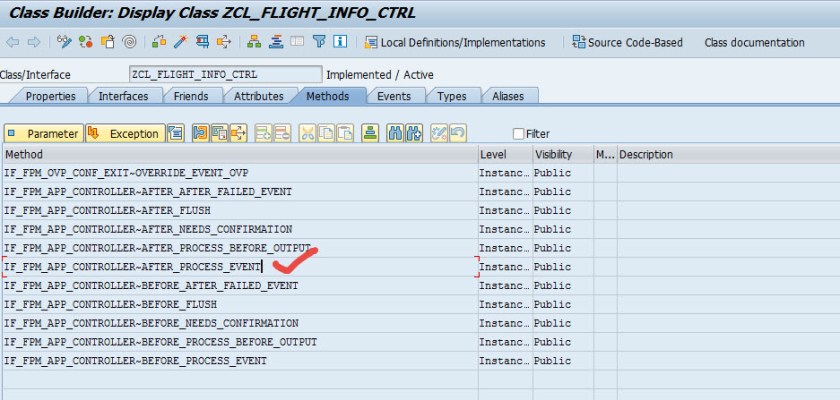The height and width of the screenshot is (400, 840).
Task: Enable the Filter checkbox
Action: (x=518, y=134)
